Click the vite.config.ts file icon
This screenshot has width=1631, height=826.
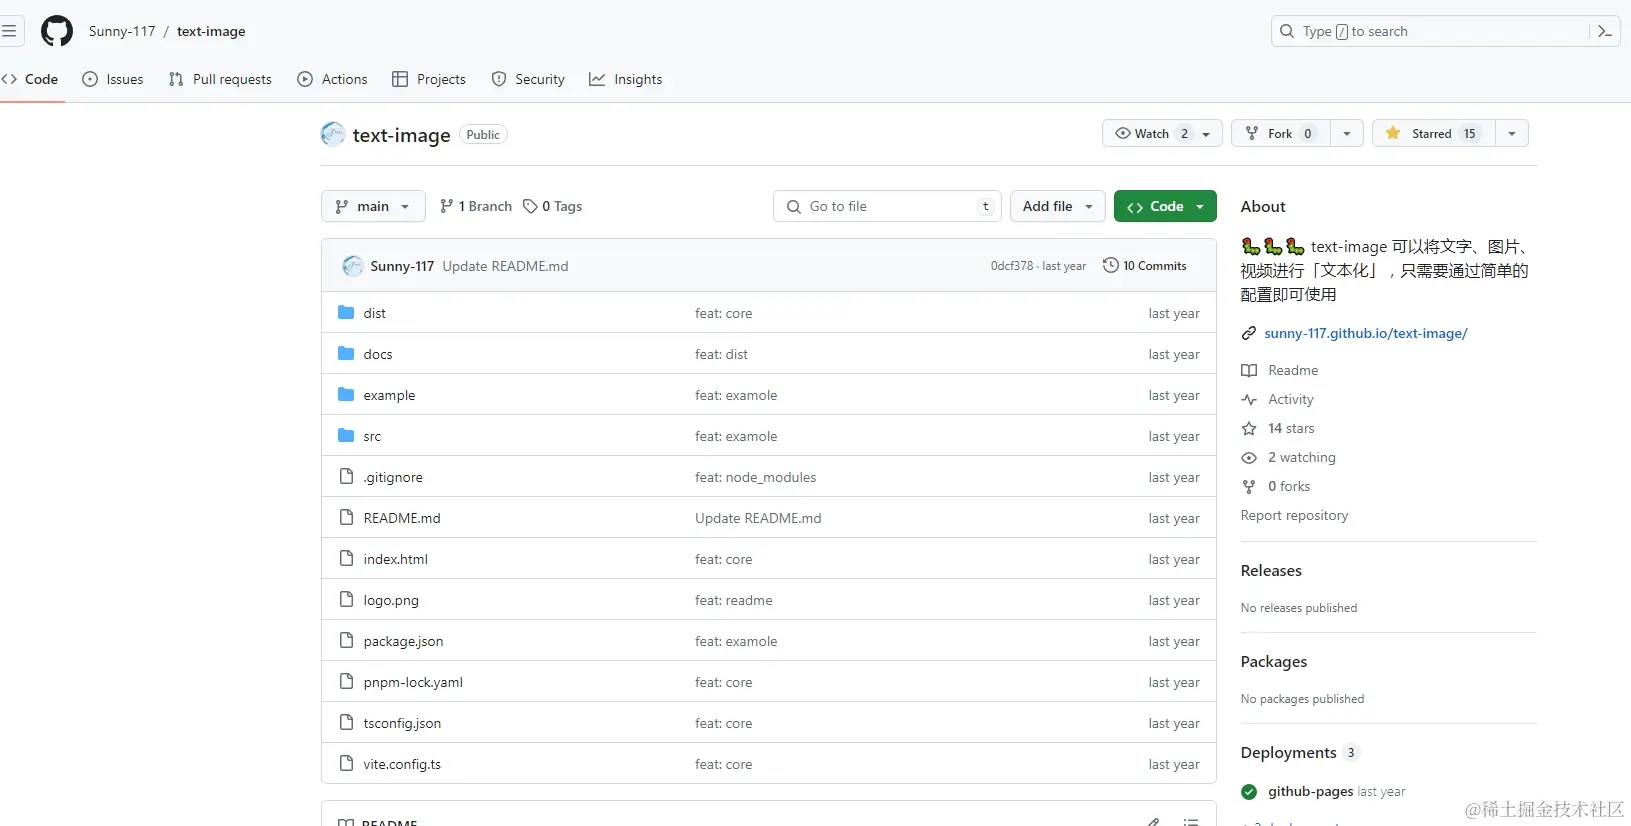(346, 764)
